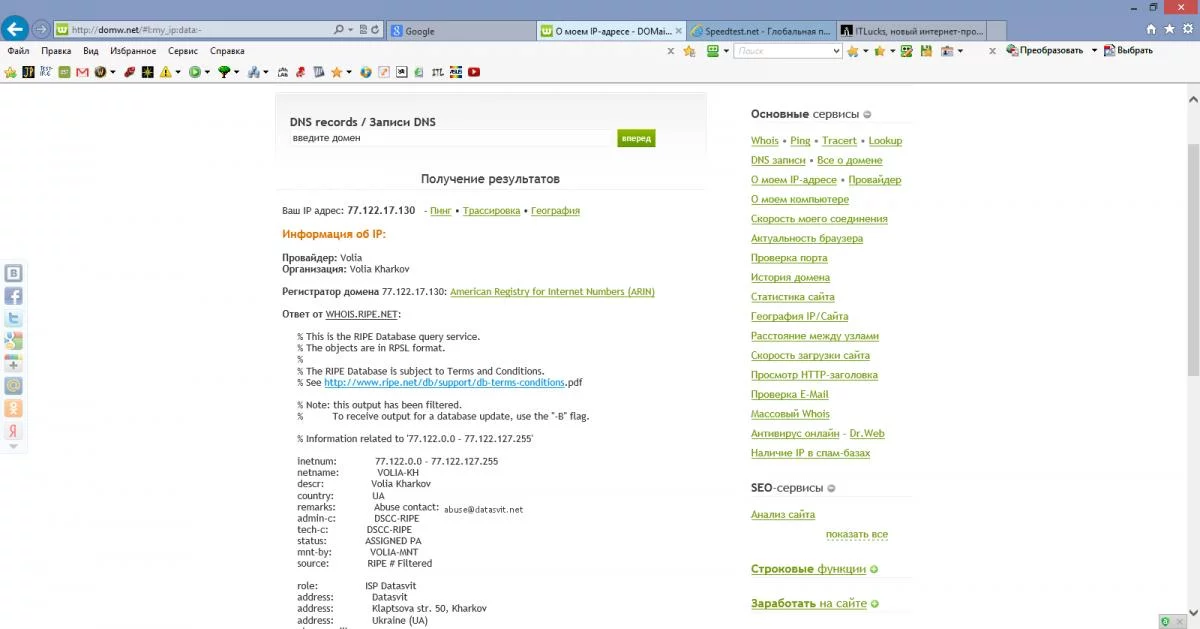Expand the share sidebar down arrow
Image resolution: width=1200 pixels, height=629 pixels.
(13, 446)
